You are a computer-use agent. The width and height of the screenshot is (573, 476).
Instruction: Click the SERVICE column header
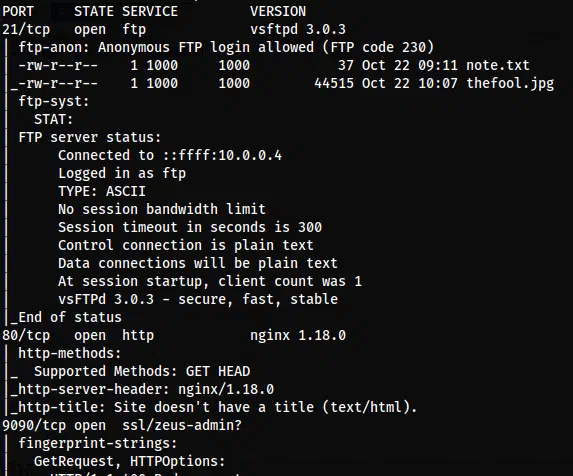(x=150, y=11)
